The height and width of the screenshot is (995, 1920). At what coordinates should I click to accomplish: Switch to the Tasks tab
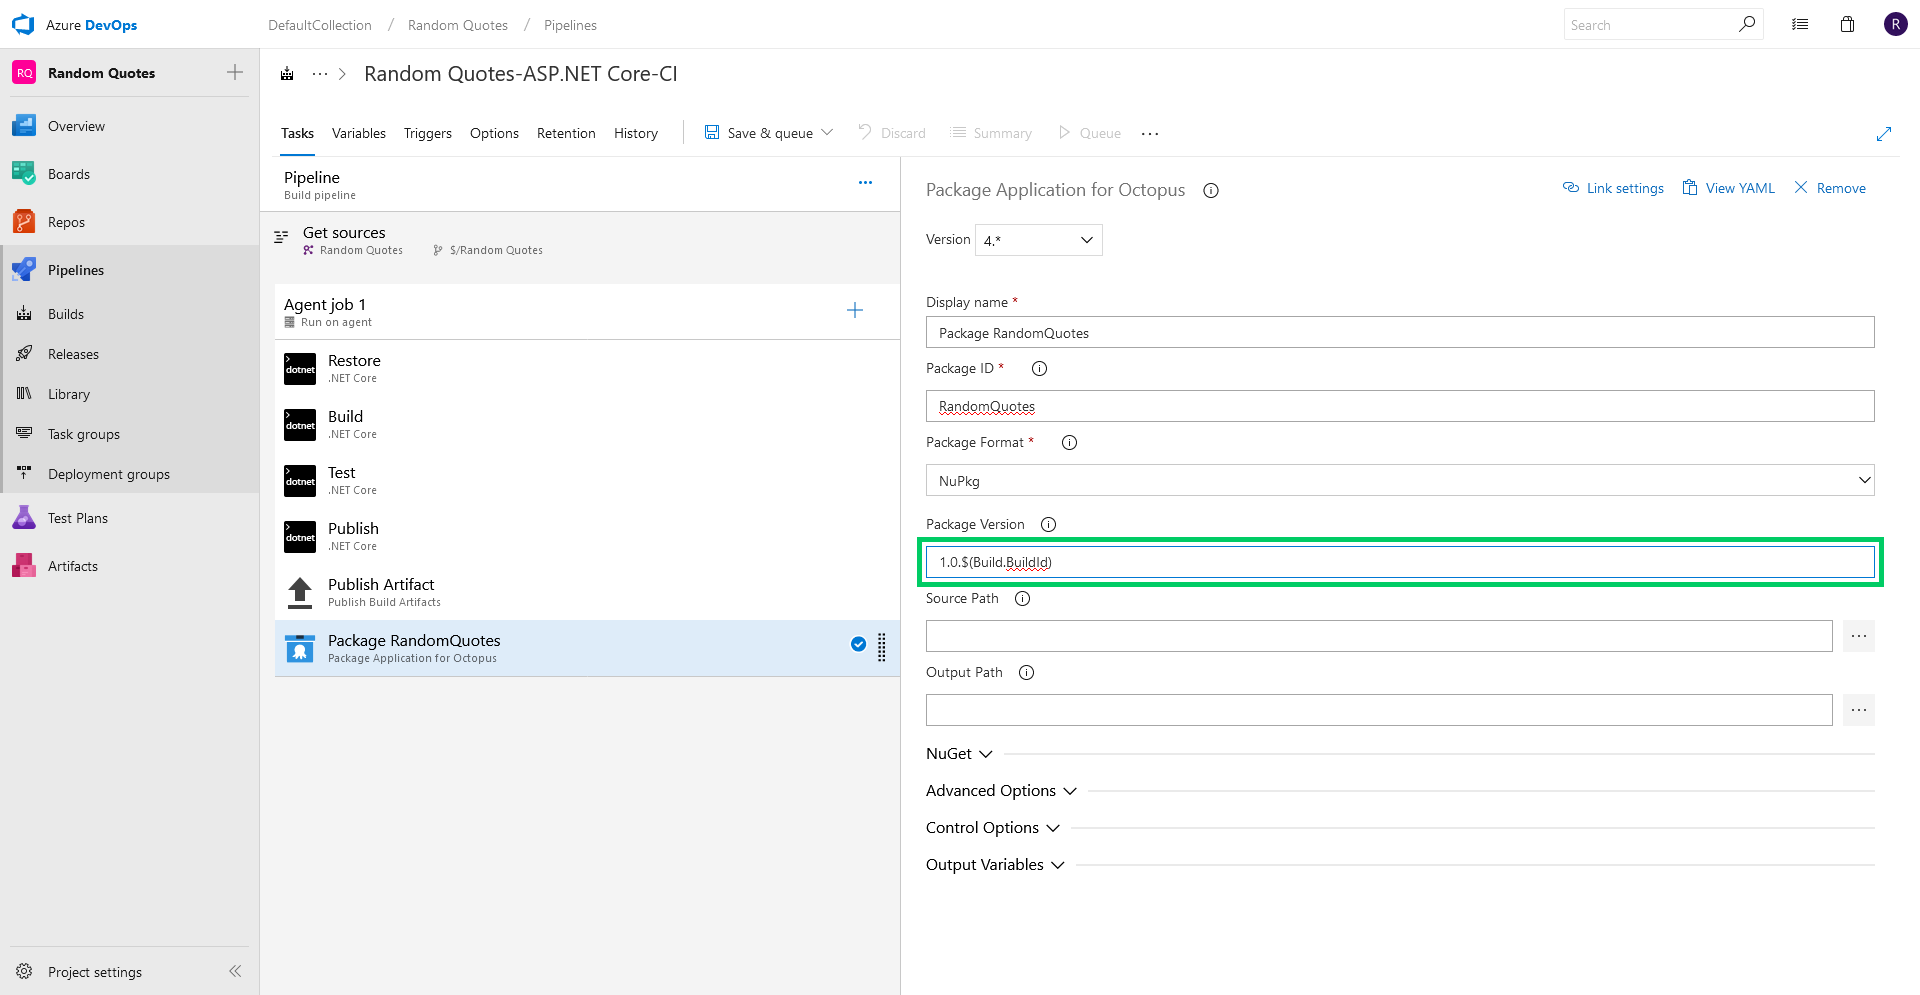tap(297, 133)
